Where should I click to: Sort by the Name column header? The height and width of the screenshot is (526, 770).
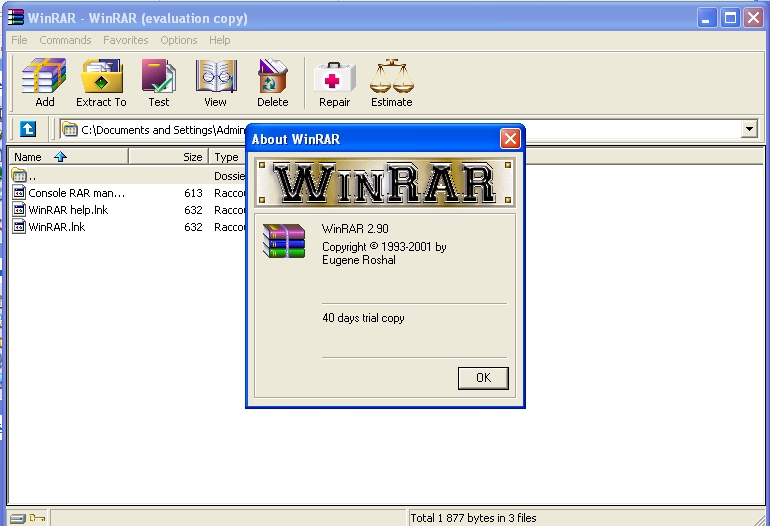(x=68, y=157)
